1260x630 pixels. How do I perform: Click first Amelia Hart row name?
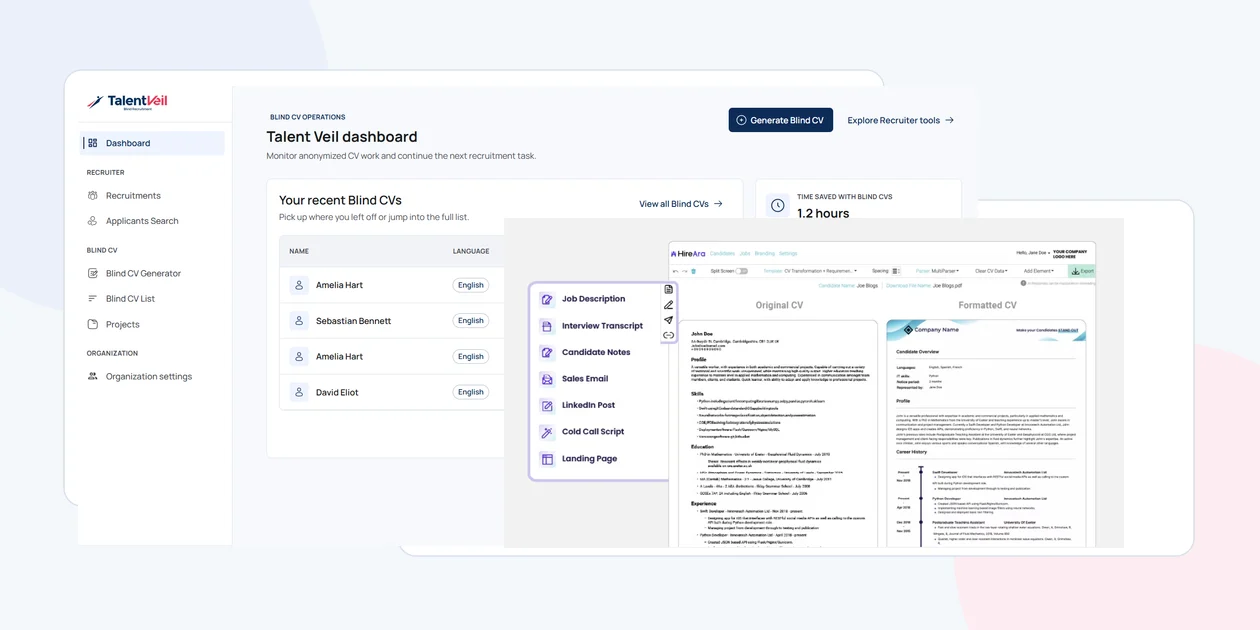pyautogui.click(x=339, y=285)
